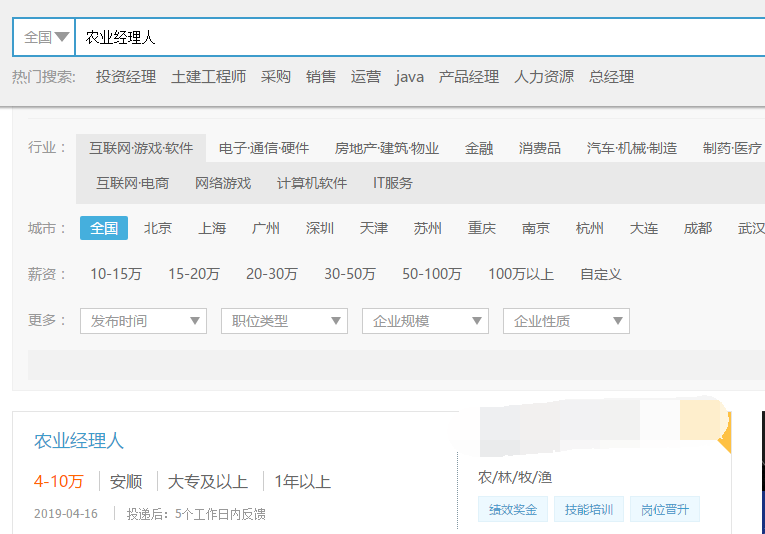Click the search box containing 农业经理人
The height and width of the screenshot is (534, 765).
pos(400,37)
